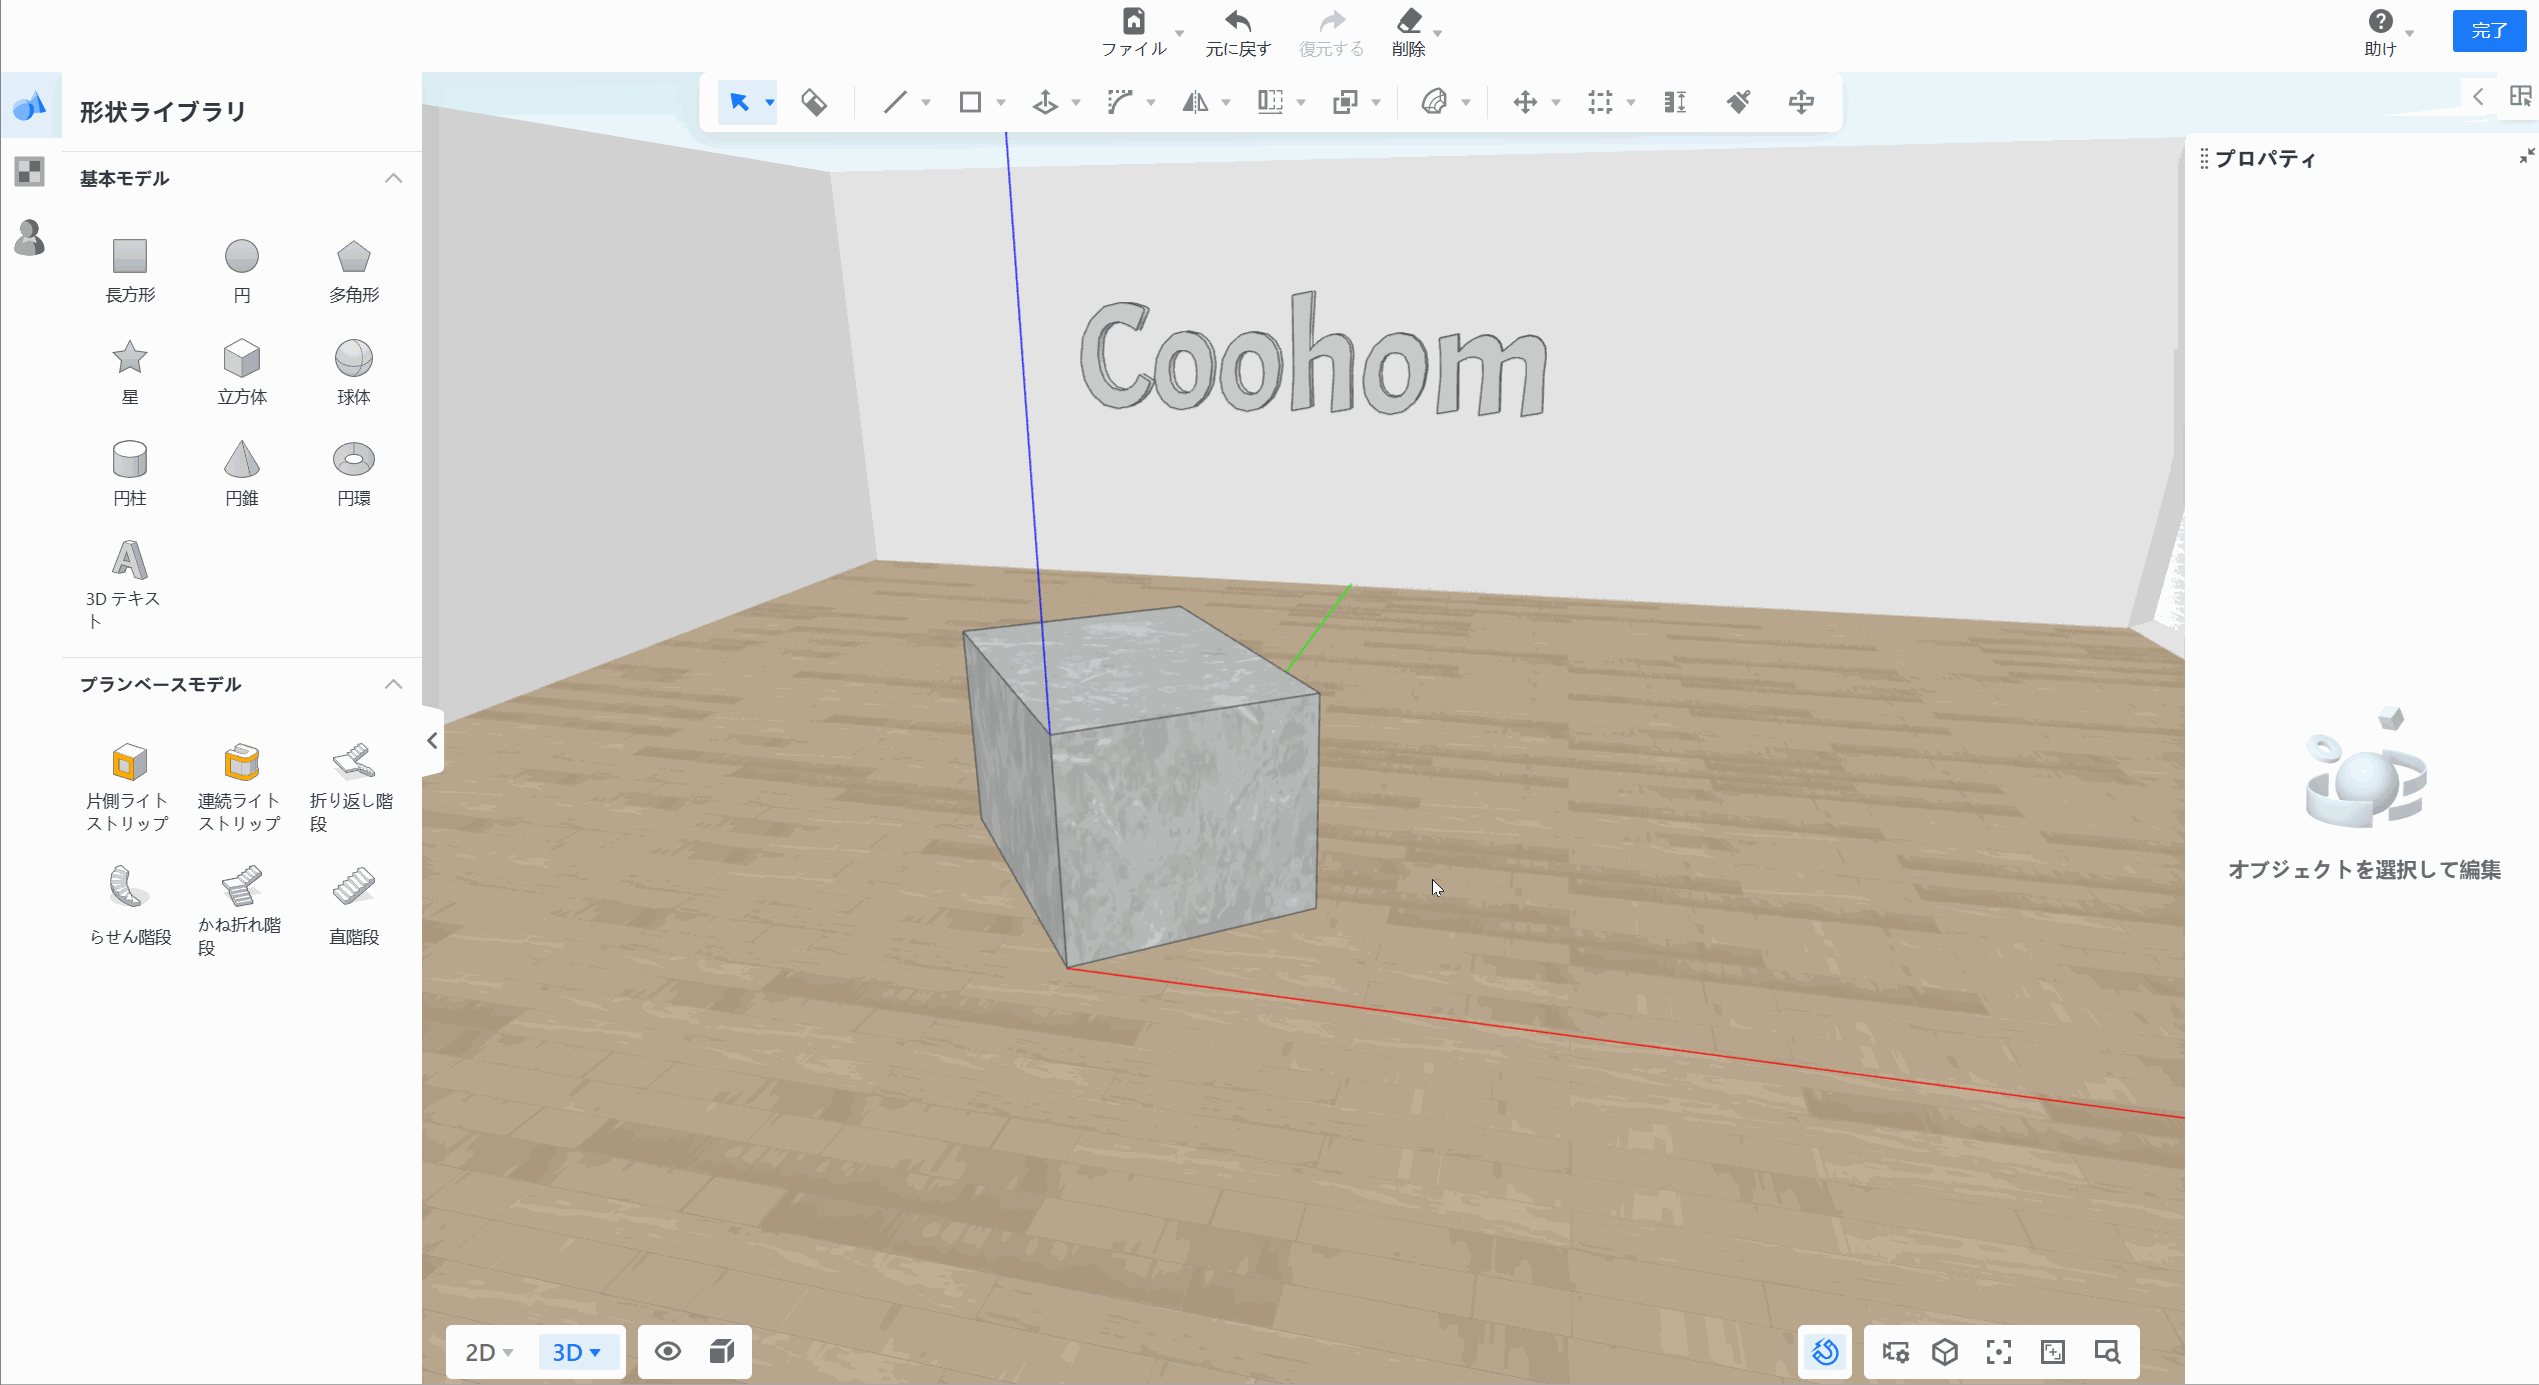Select the move tool with four arrows
Image resolution: width=2539 pixels, height=1385 pixels.
point(1525,102)
